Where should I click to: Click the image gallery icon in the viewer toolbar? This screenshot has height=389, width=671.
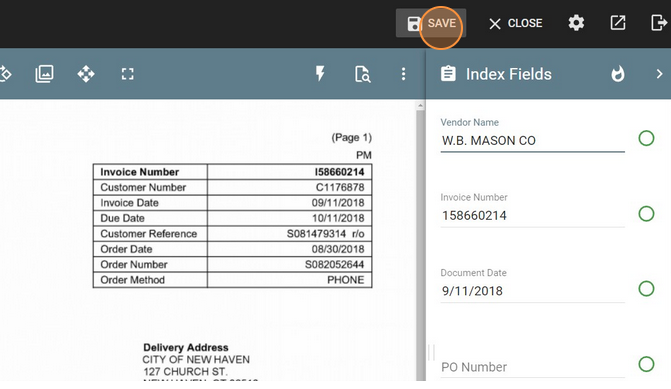point(44,74)
